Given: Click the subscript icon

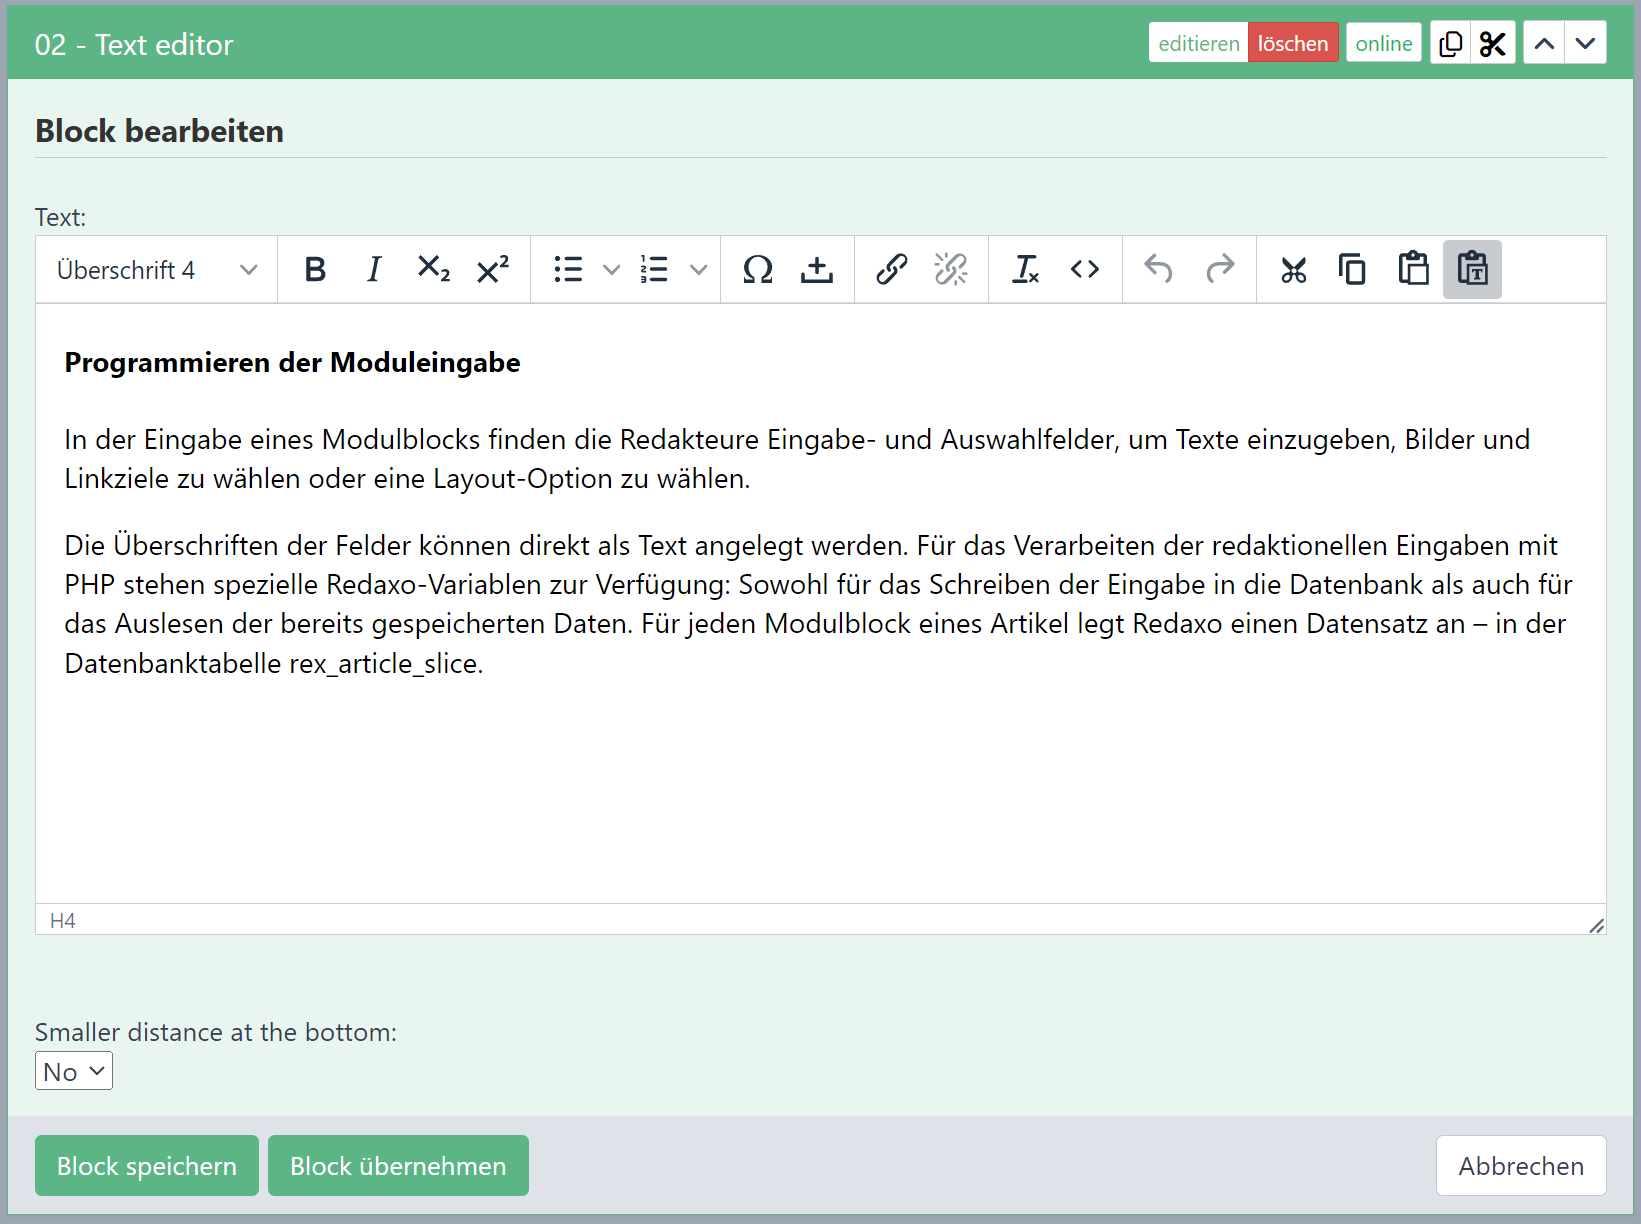Looking at the screenshot, I should click(x=433, y=270).
